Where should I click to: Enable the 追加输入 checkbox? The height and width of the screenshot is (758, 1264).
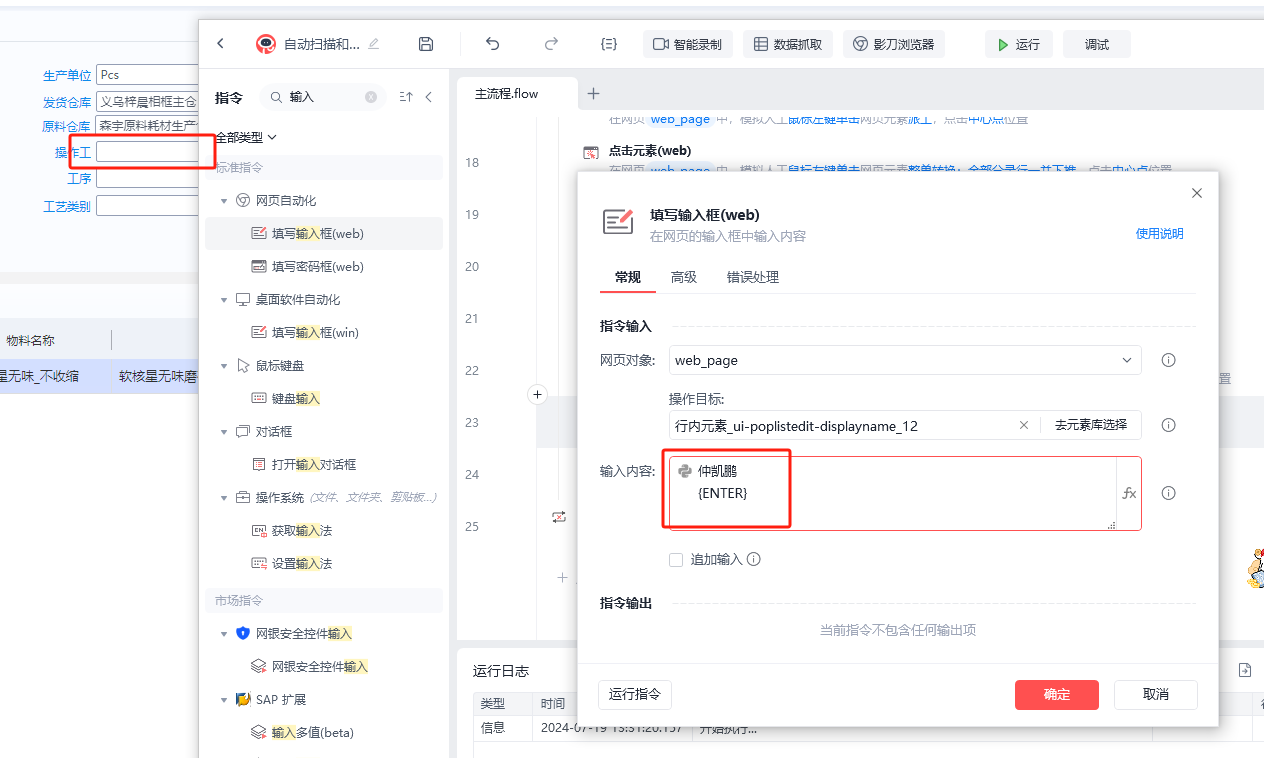676,560
